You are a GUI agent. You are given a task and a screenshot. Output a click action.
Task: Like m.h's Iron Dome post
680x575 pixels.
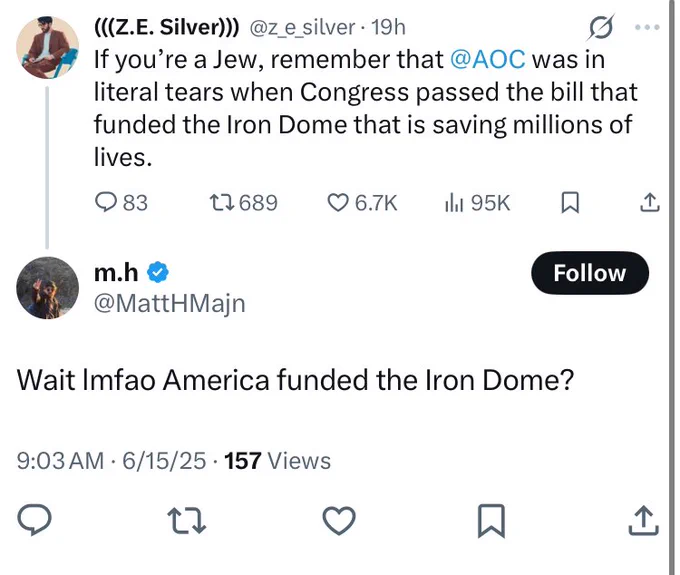339,520
